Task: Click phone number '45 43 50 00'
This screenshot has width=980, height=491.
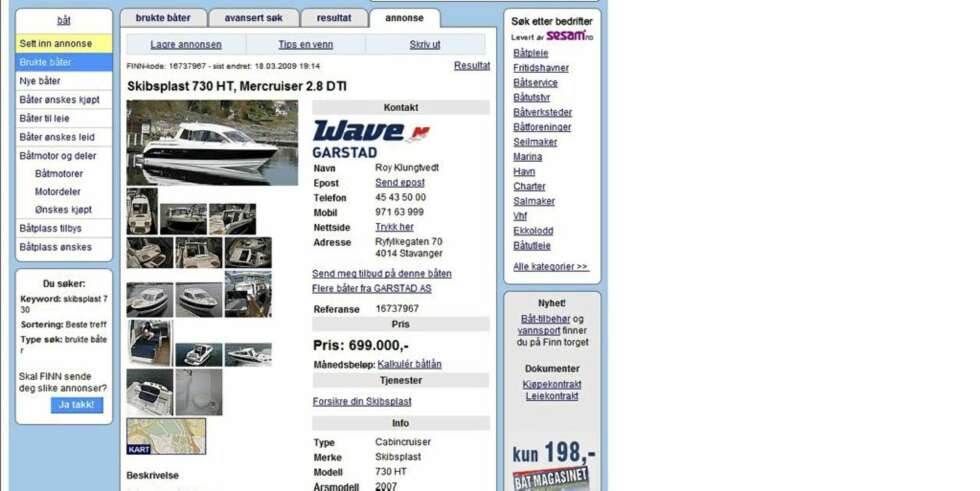Action: pyautogui.click(x=401, y=197)
